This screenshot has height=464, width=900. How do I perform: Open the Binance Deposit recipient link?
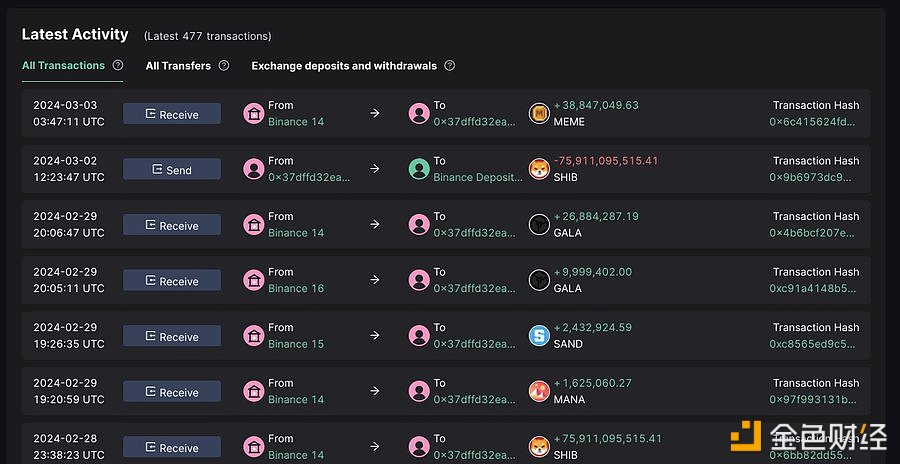[x=478, y=177]
